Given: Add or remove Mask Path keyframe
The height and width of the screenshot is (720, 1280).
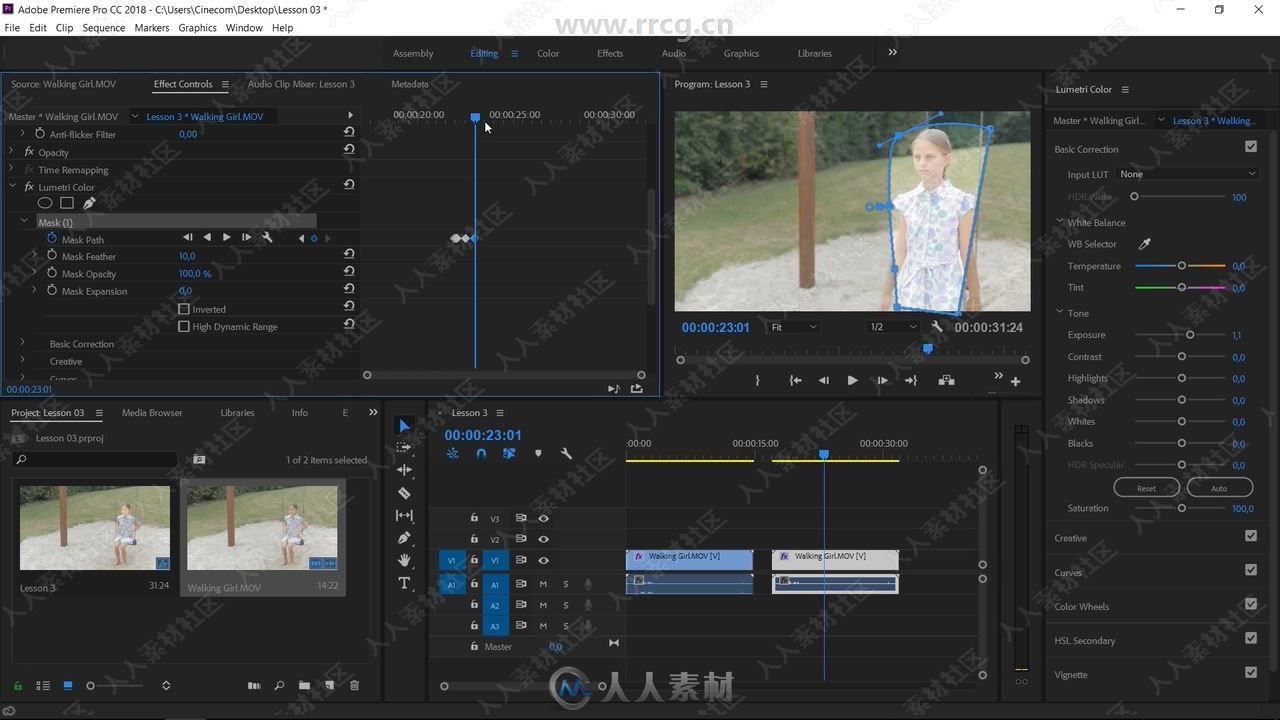Looking at the screenshot, I should (314, 239).
